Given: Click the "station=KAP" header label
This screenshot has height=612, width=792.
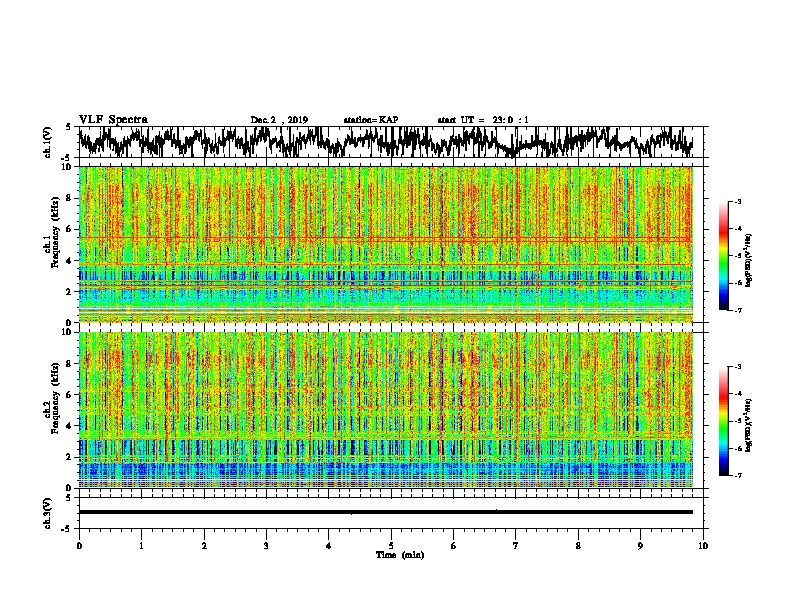Looking at the screenshot, I should [371, 120].
